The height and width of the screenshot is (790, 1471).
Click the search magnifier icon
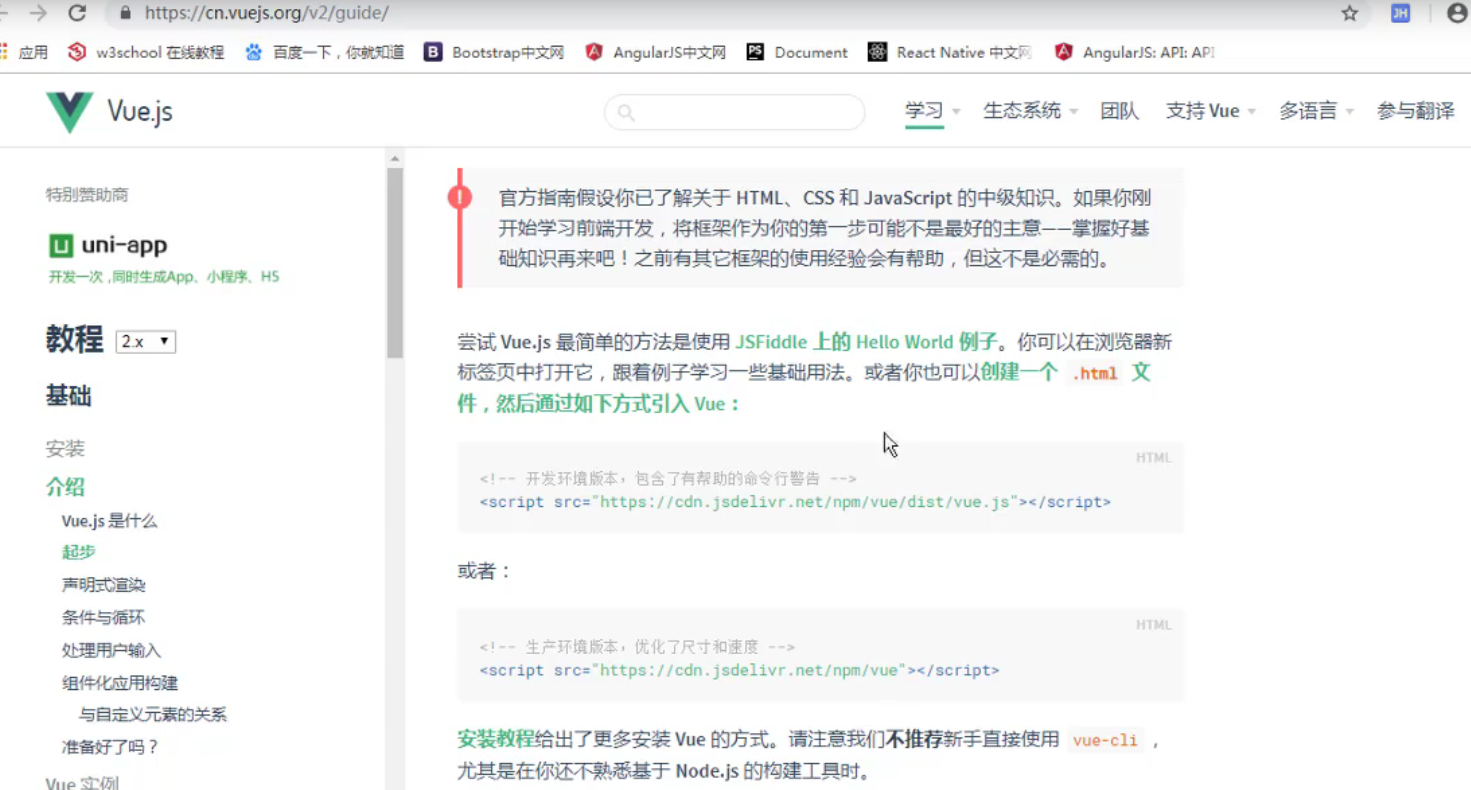coord(624,113)
